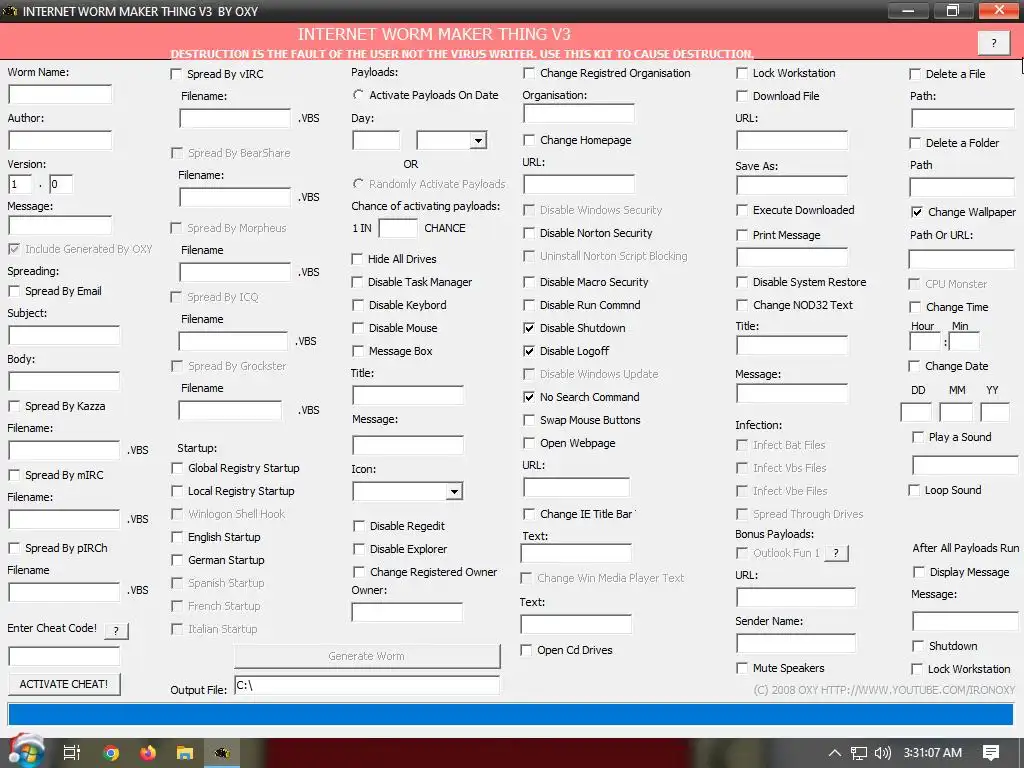Check the Play a Sound checkbox
Image resolution: width=1024 pixels, height=768 pixels.
918,437
